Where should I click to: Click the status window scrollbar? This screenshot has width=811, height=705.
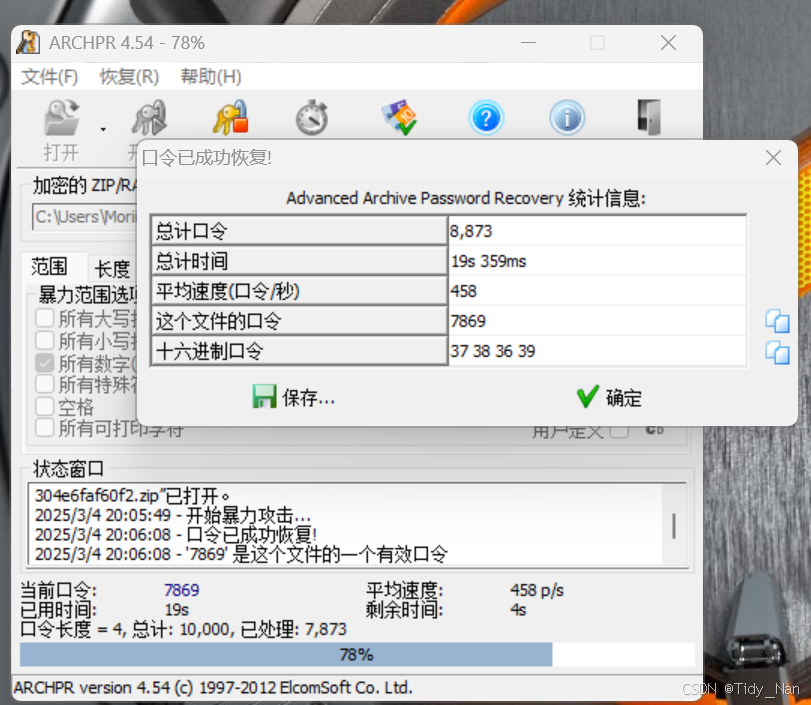tap(674, 524)
